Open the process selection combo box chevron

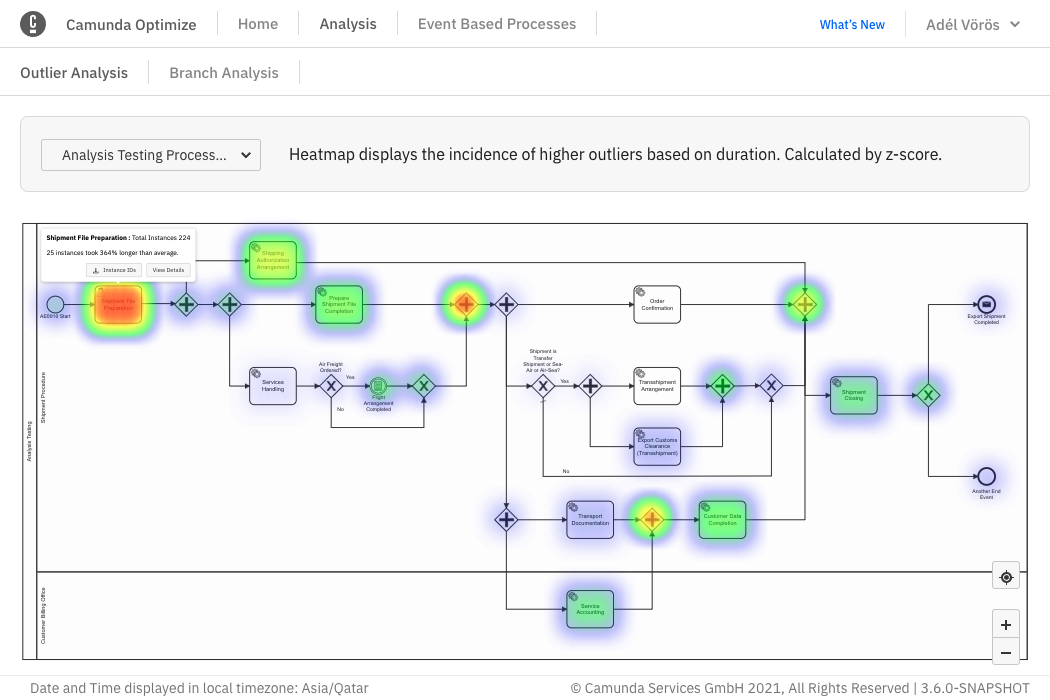(245, 155)
